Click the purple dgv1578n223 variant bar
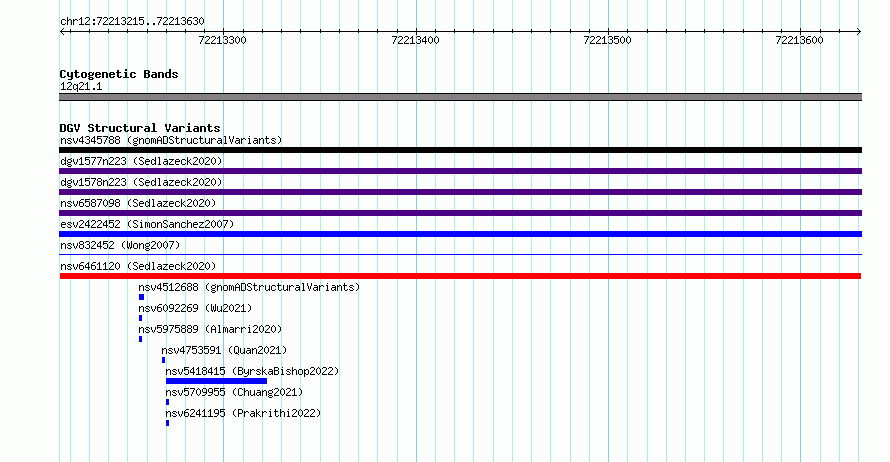This screenshot has height=462, width=890. [x=460, y=192]
